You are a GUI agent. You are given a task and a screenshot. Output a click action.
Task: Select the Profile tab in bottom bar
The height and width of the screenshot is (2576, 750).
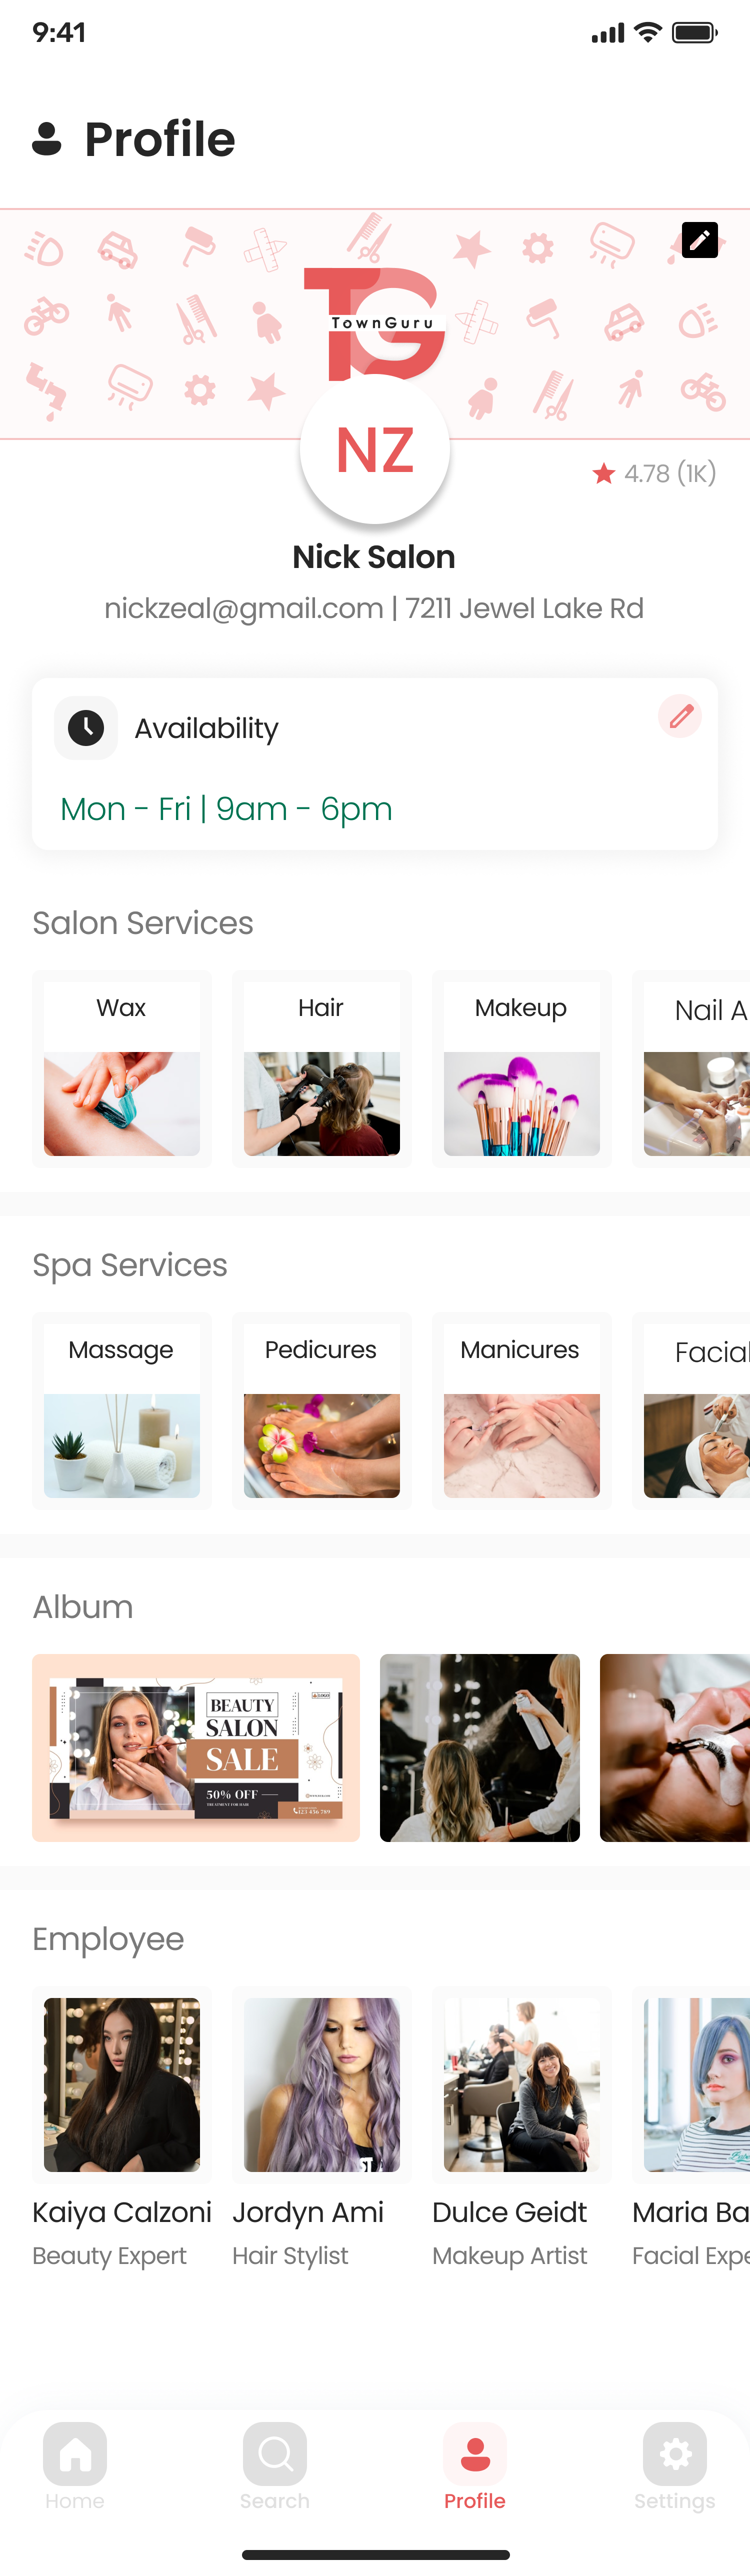coord(475,2466)
